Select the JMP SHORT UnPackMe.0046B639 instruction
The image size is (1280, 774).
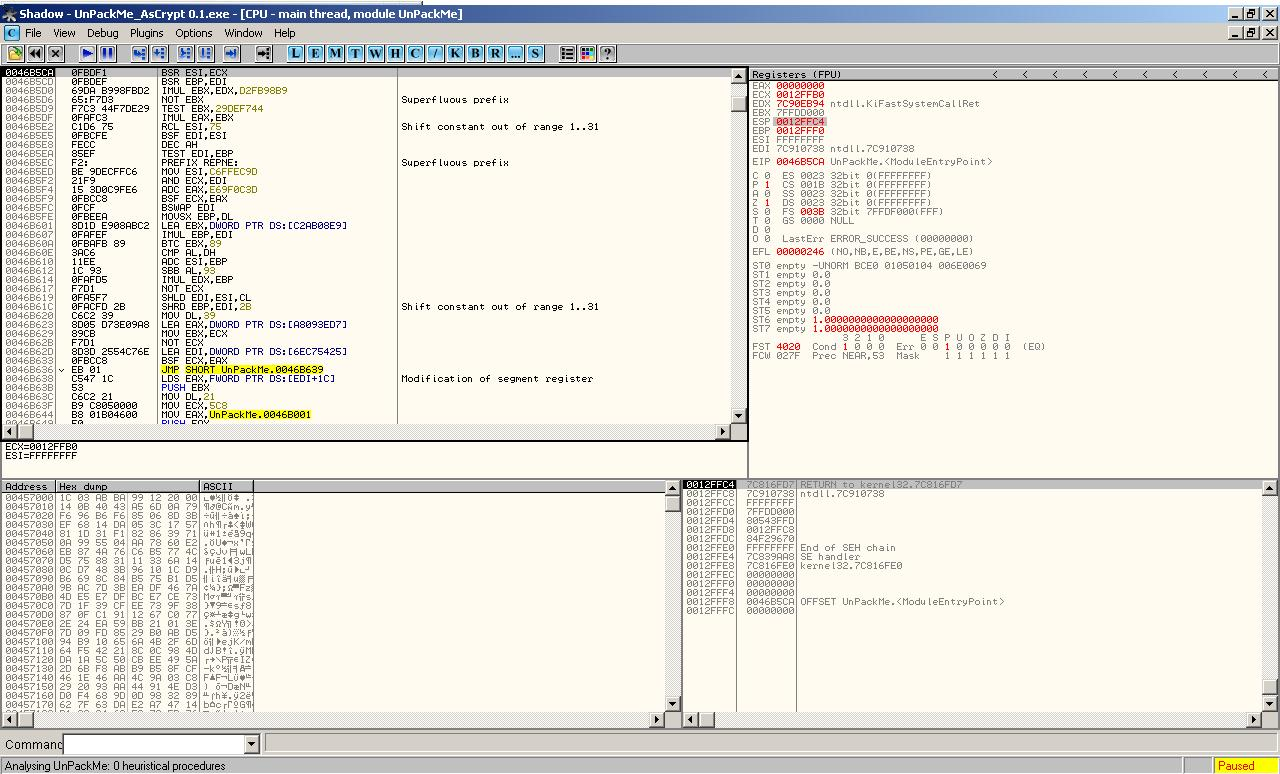(x=241, y=370)
